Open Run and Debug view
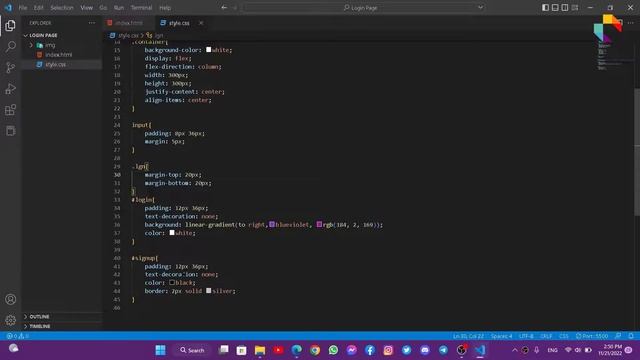 click(11, 89)
